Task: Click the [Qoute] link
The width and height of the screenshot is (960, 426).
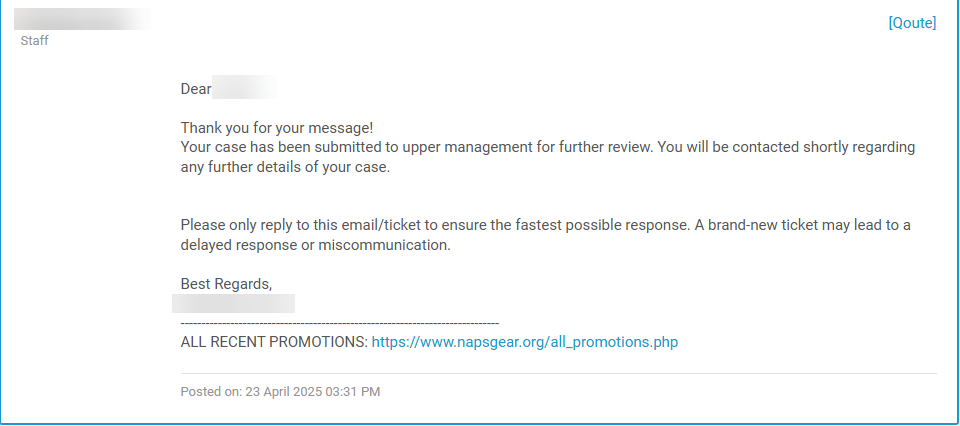Action: (x=912, y=23)
